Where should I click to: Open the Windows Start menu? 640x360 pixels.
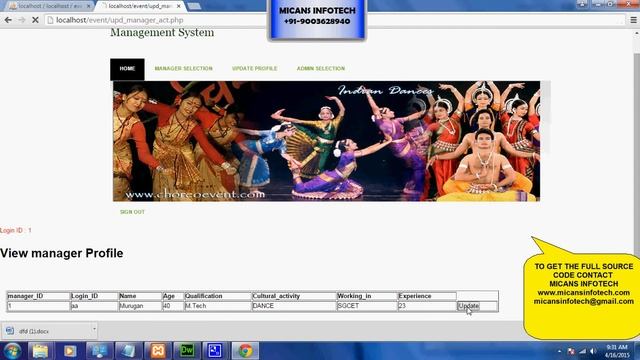pos(13,351)
